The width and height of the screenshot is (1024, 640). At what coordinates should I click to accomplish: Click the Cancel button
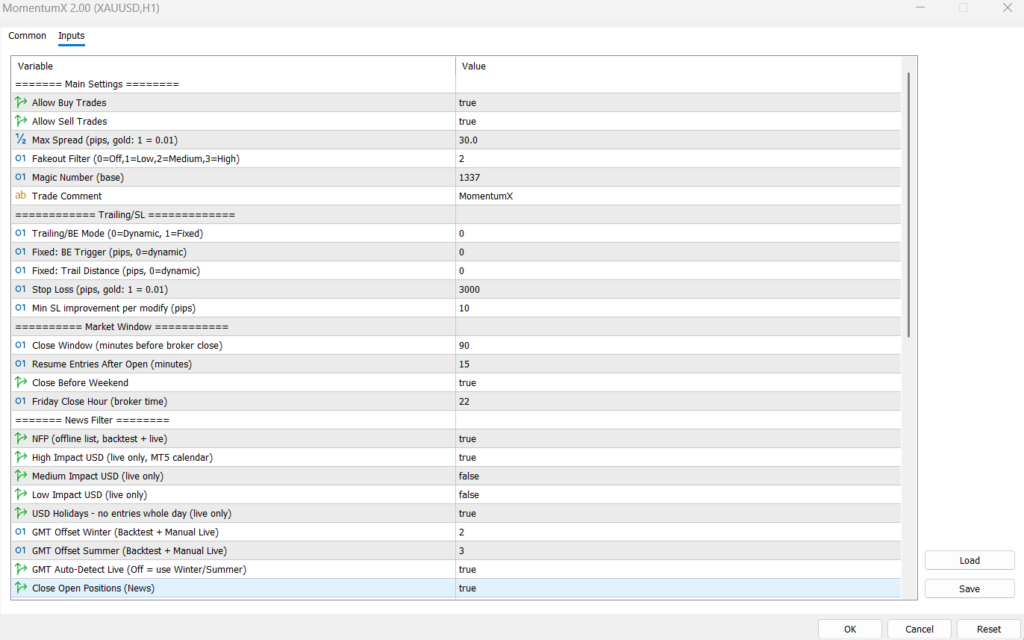[919, 629]
